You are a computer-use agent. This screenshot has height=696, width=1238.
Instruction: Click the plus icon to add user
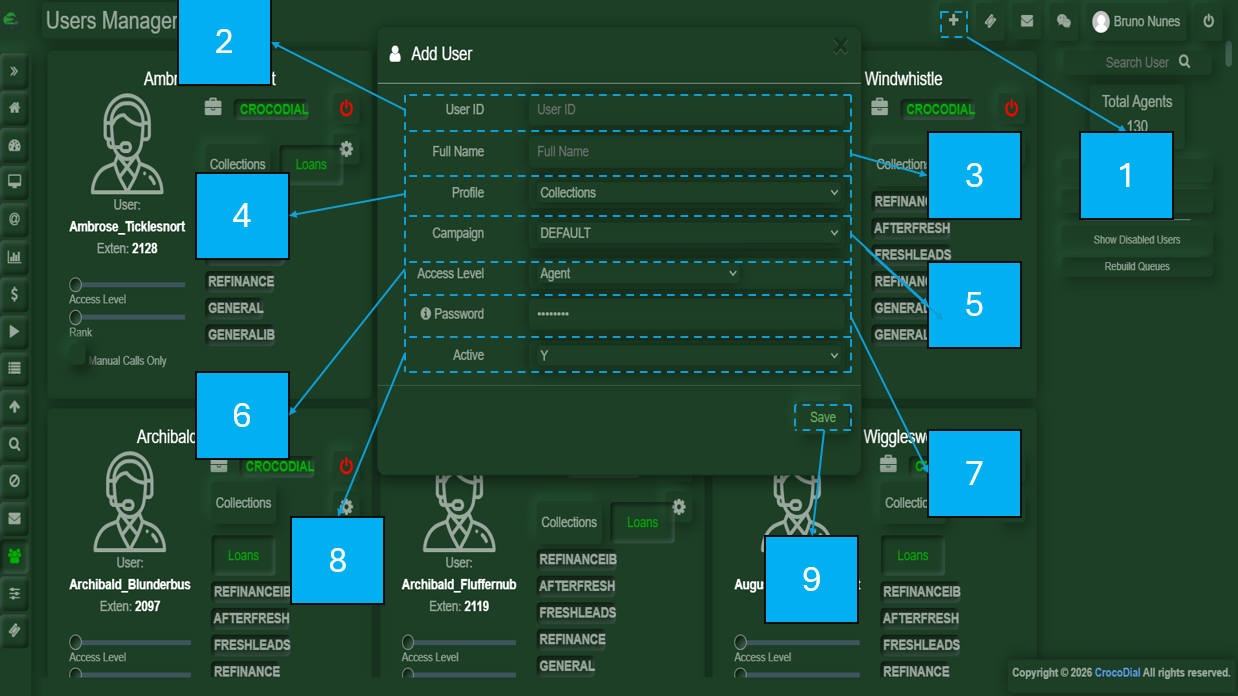(953, 21)
